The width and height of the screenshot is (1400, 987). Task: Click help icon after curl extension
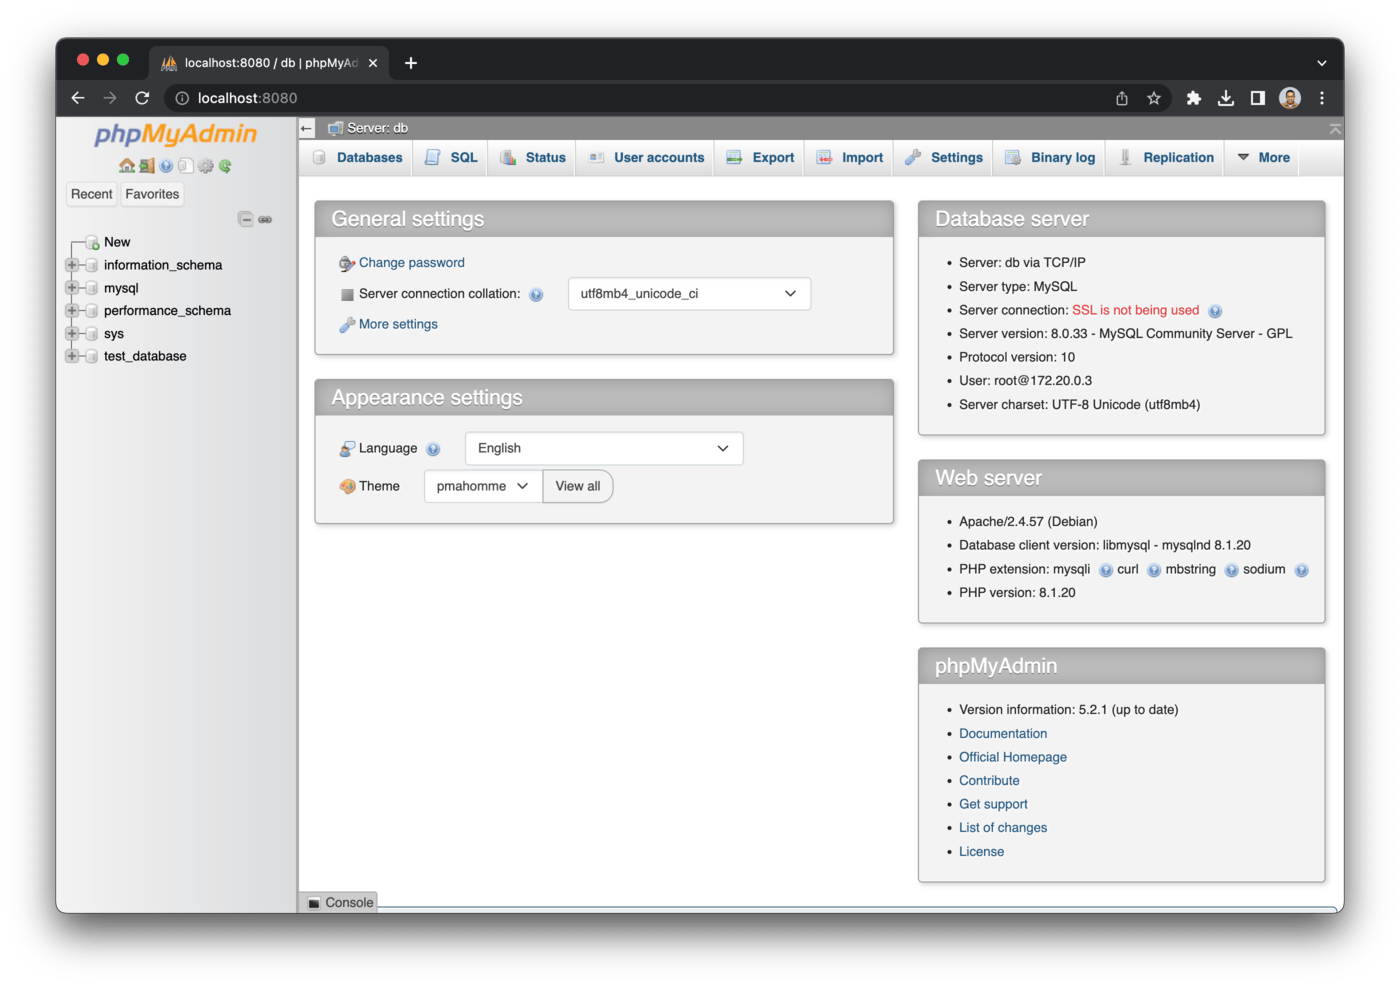point(1153,570)
